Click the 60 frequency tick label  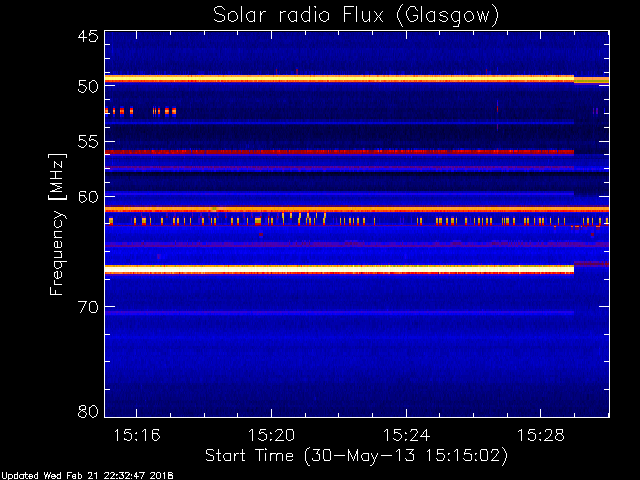[x=88, y=196]
